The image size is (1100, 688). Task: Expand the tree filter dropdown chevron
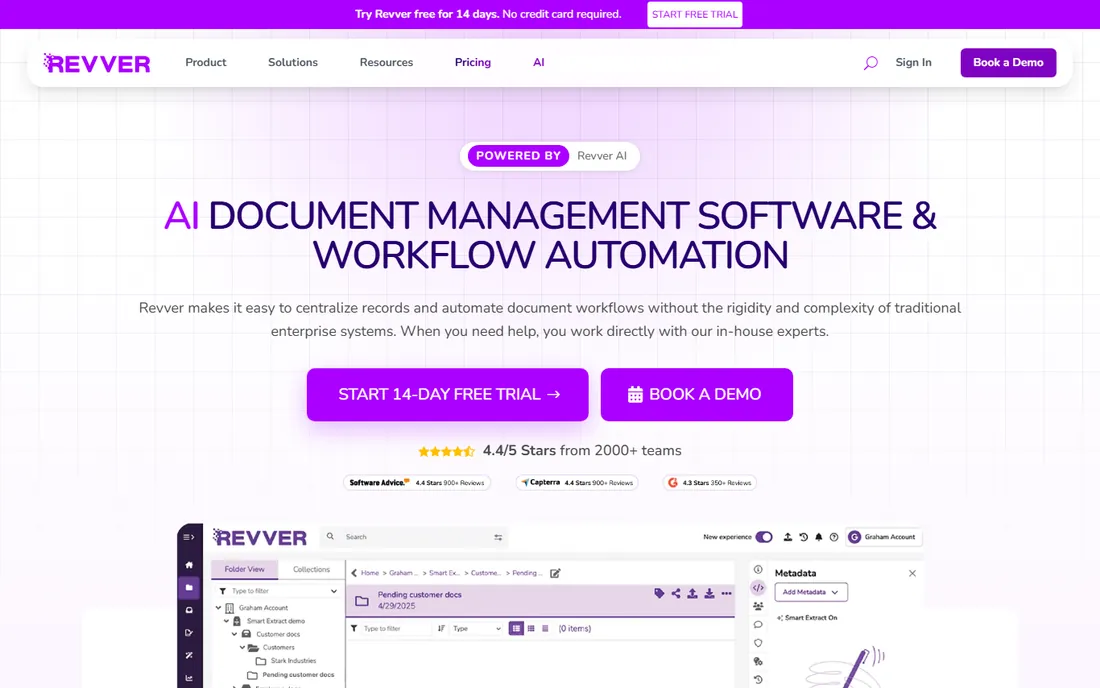tap(333, 591)
